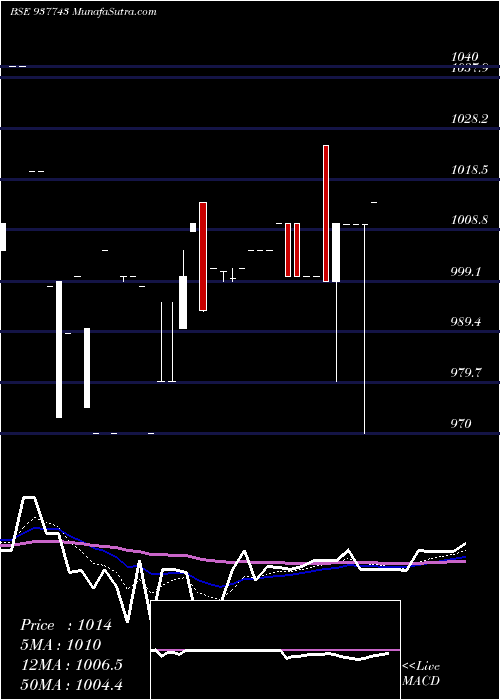Select the 1018.5 price axis label

469,170
